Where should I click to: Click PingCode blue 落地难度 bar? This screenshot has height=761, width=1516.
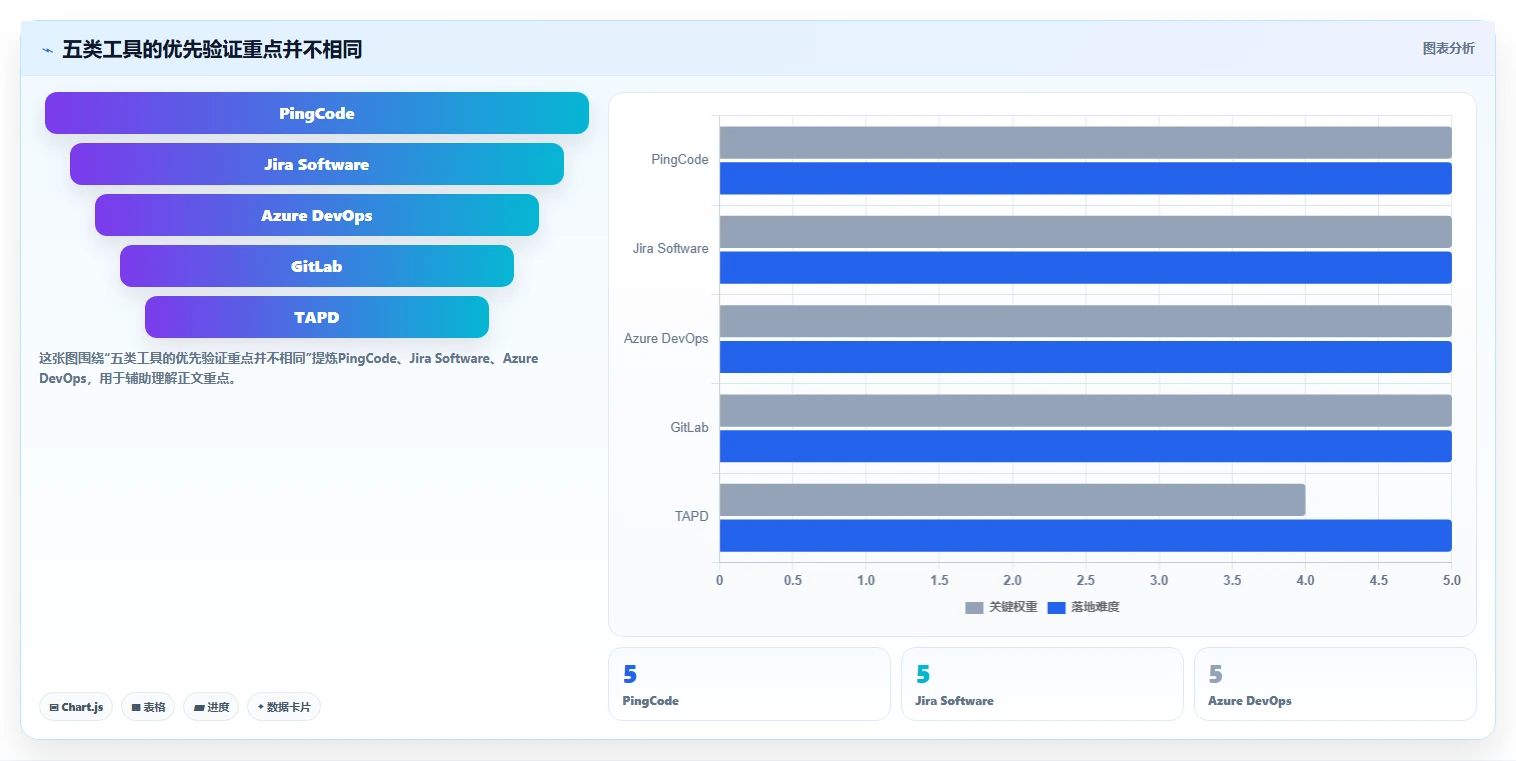point(1085,178)
